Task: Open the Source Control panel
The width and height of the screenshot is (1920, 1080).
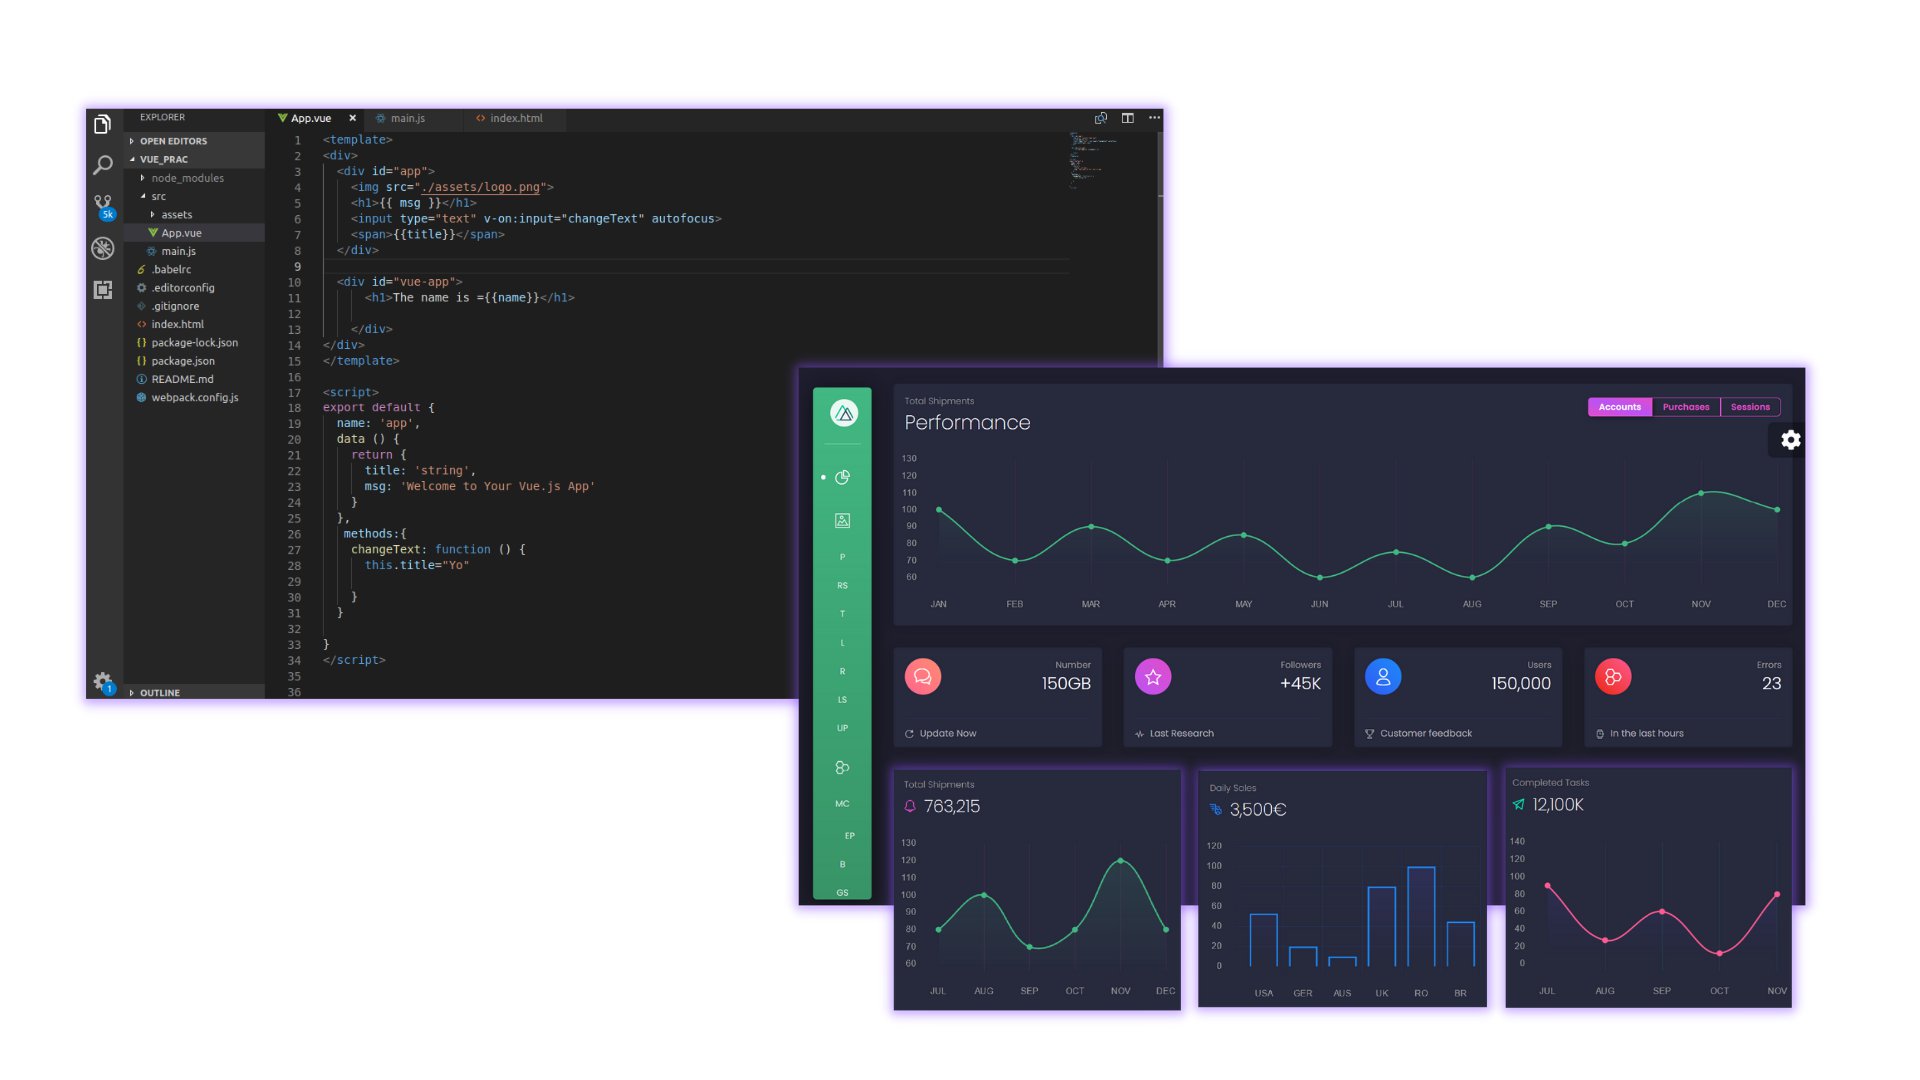Action: tap(101, 205)
